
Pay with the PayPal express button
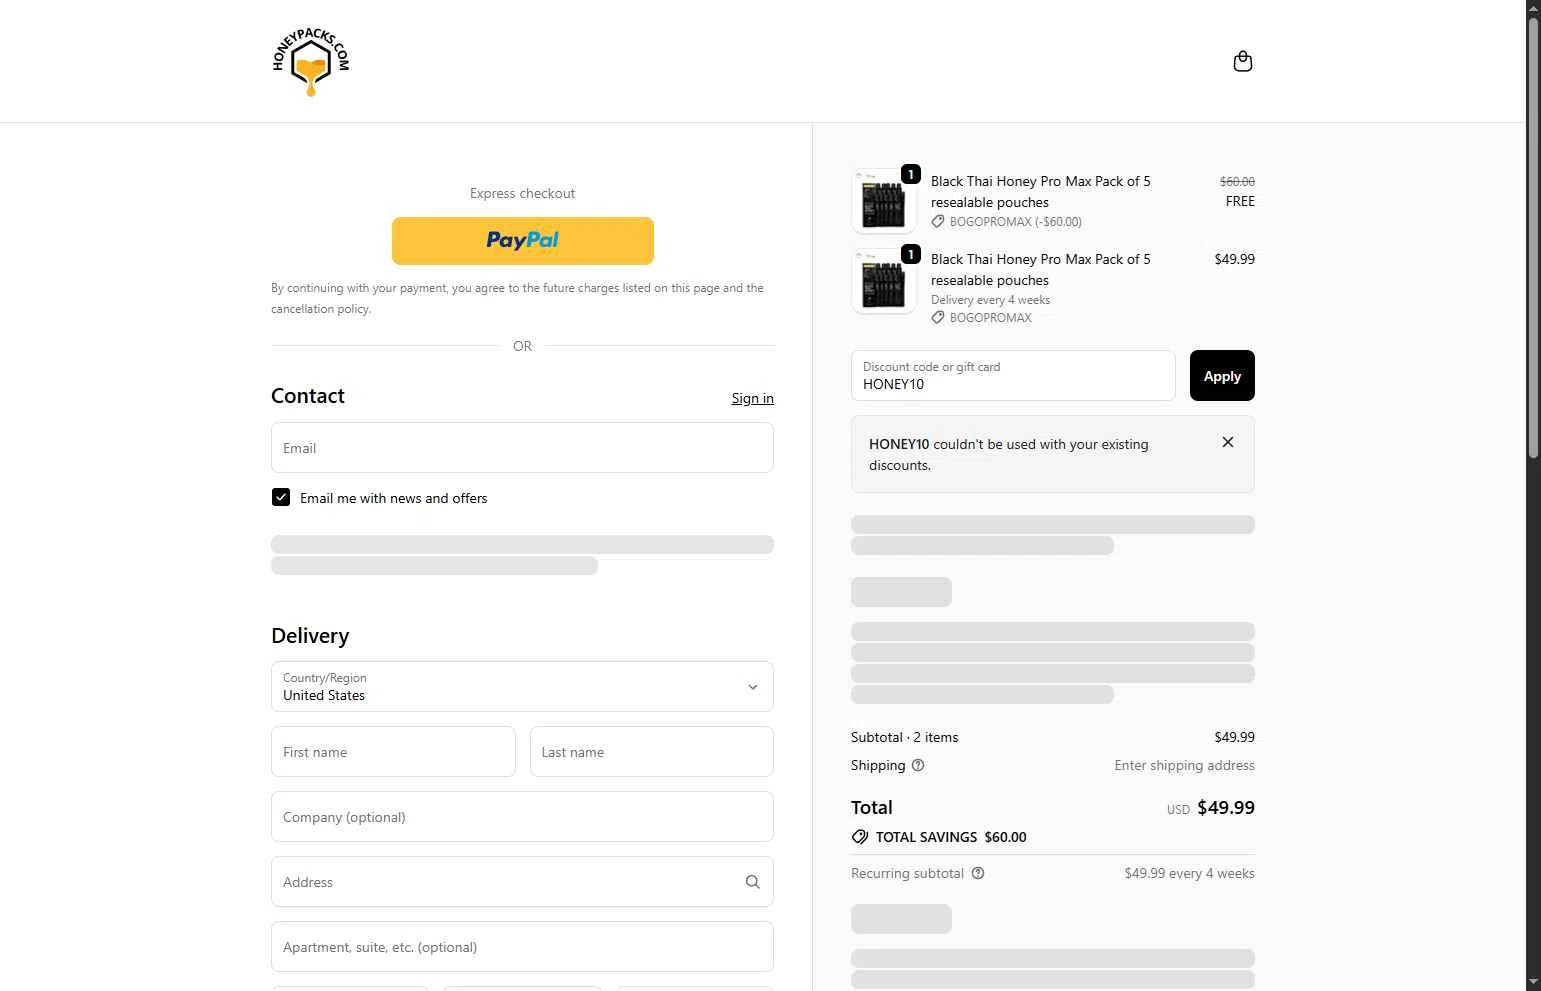click(522, 241)
